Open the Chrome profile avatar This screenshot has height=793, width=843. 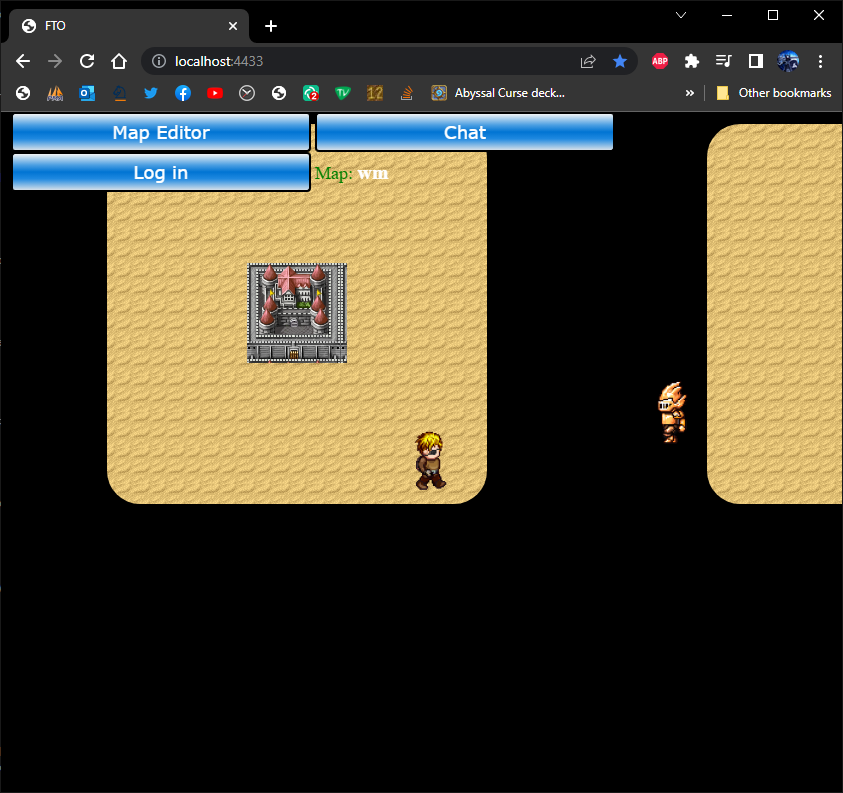[788, 61]
